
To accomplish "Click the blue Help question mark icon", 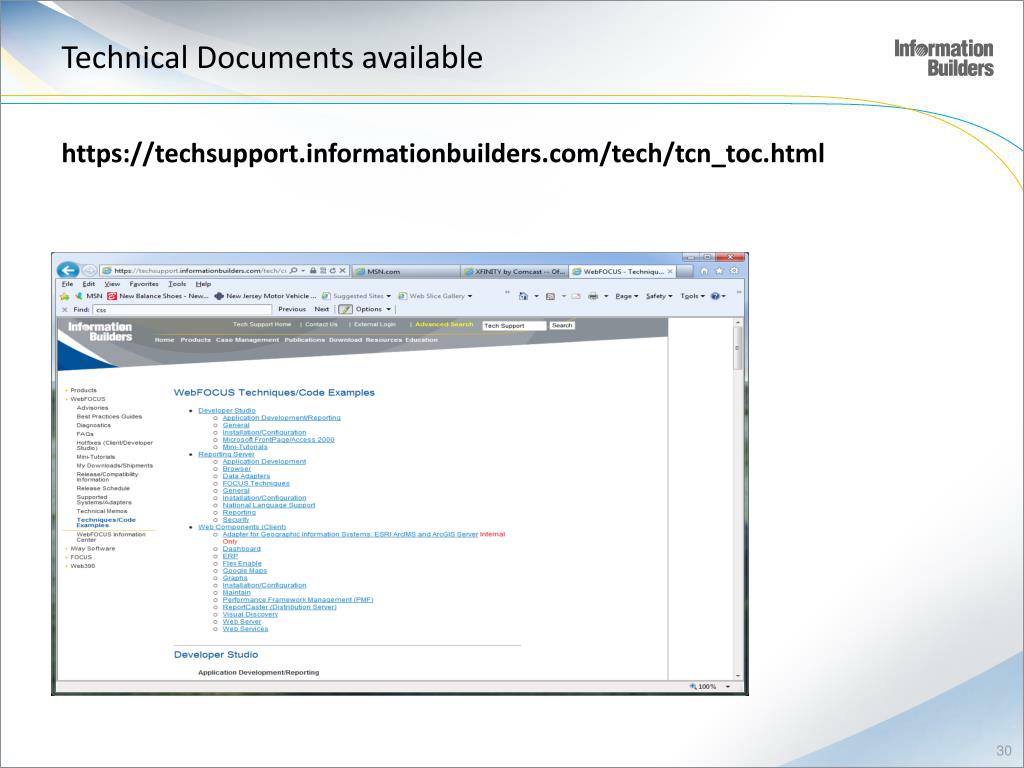I will coord(715,296).
